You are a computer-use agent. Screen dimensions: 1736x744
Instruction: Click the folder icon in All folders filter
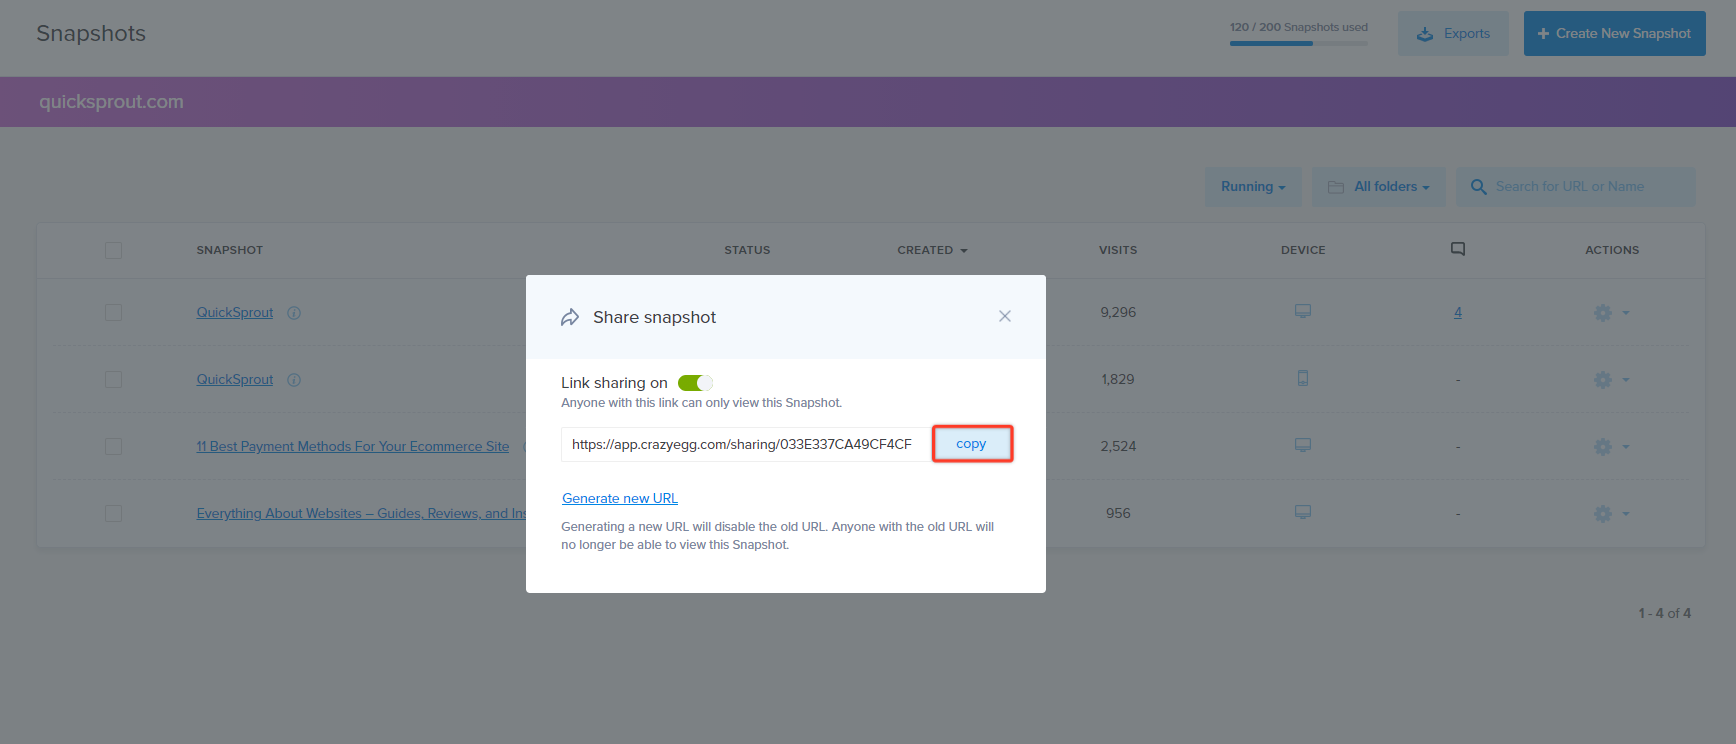tap(1335, 187)
